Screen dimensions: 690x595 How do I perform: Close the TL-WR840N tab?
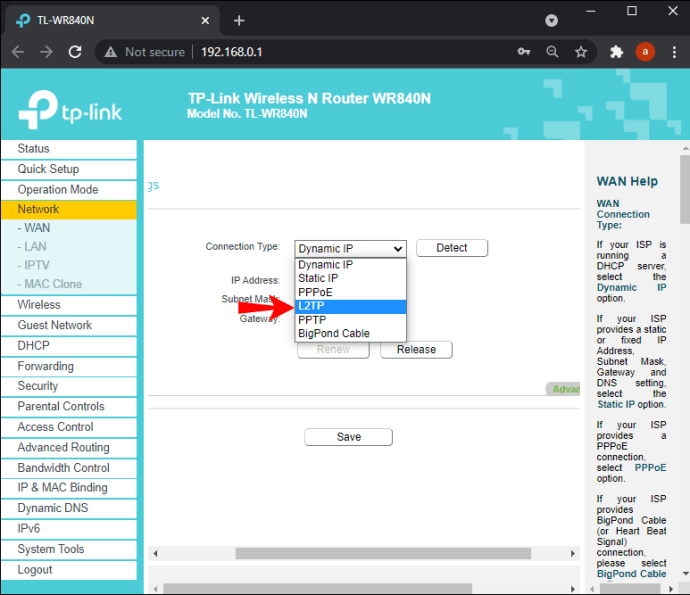(x=205, y=20)
